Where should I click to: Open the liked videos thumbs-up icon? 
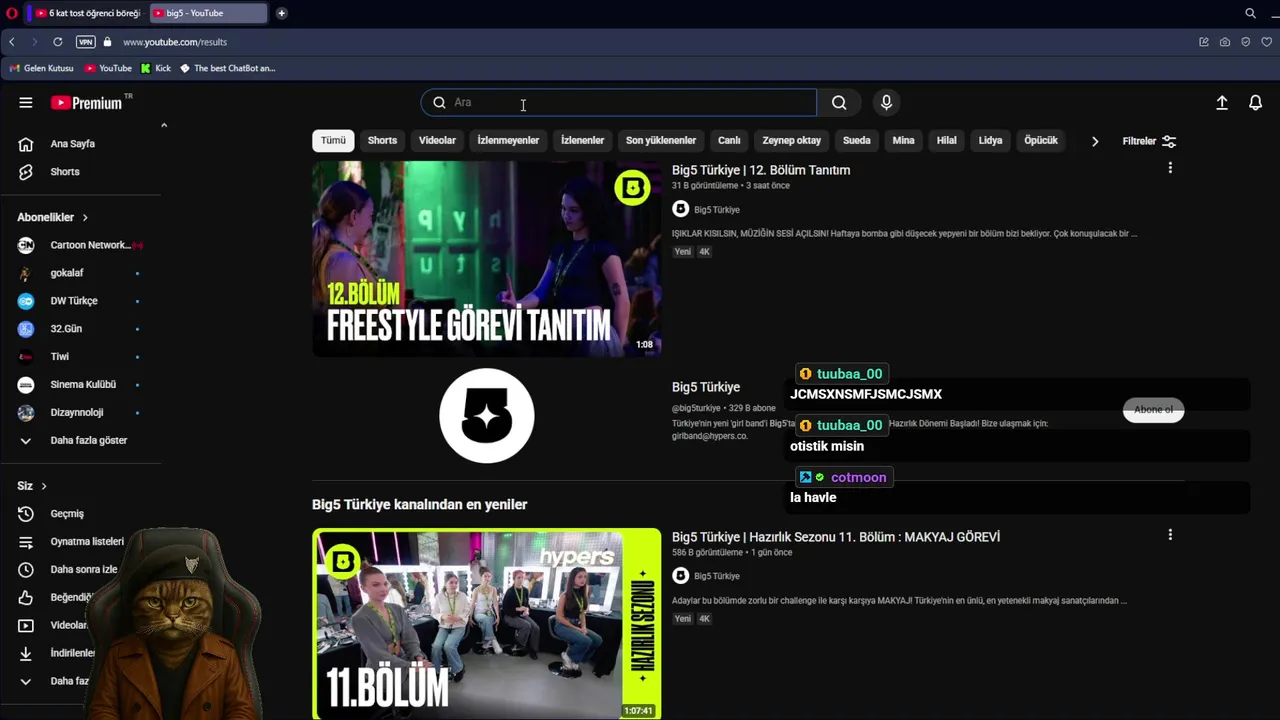tap(26, 598)
